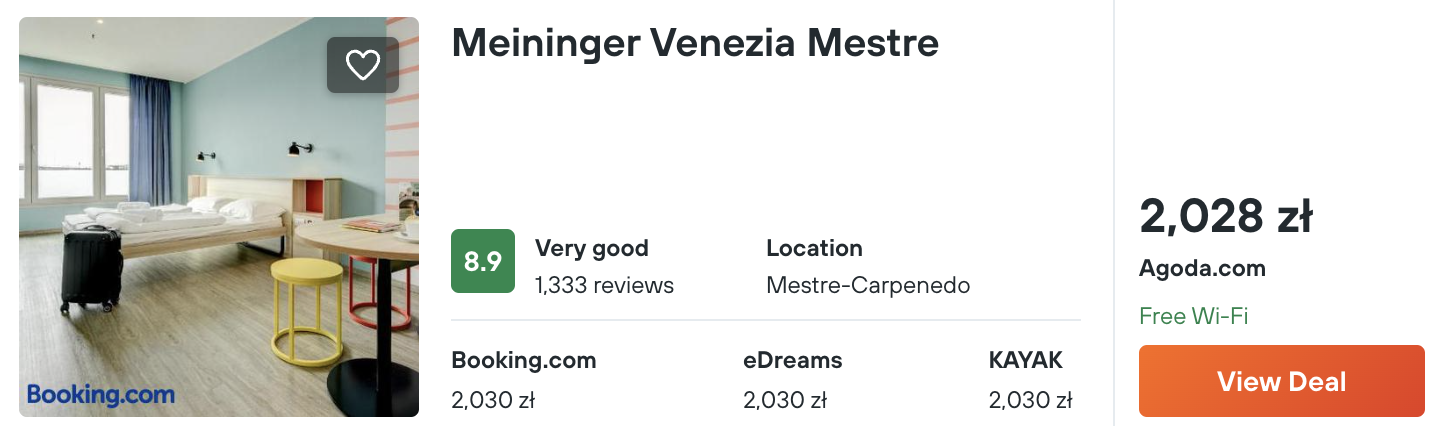1446x426 pixels.
Task: Select the eDreams 2,030 zł price
Action: point(785,400)
